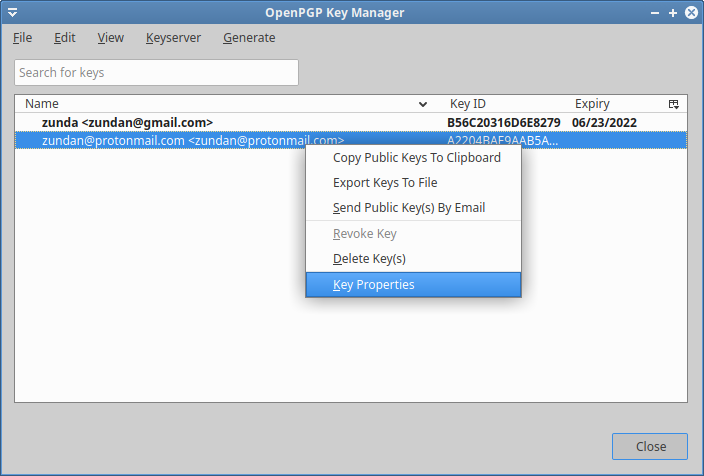Image resolution: width=704 pixels, height=476 pixels.
Task: Click the Search for keys field
Action: click(156, 72)
